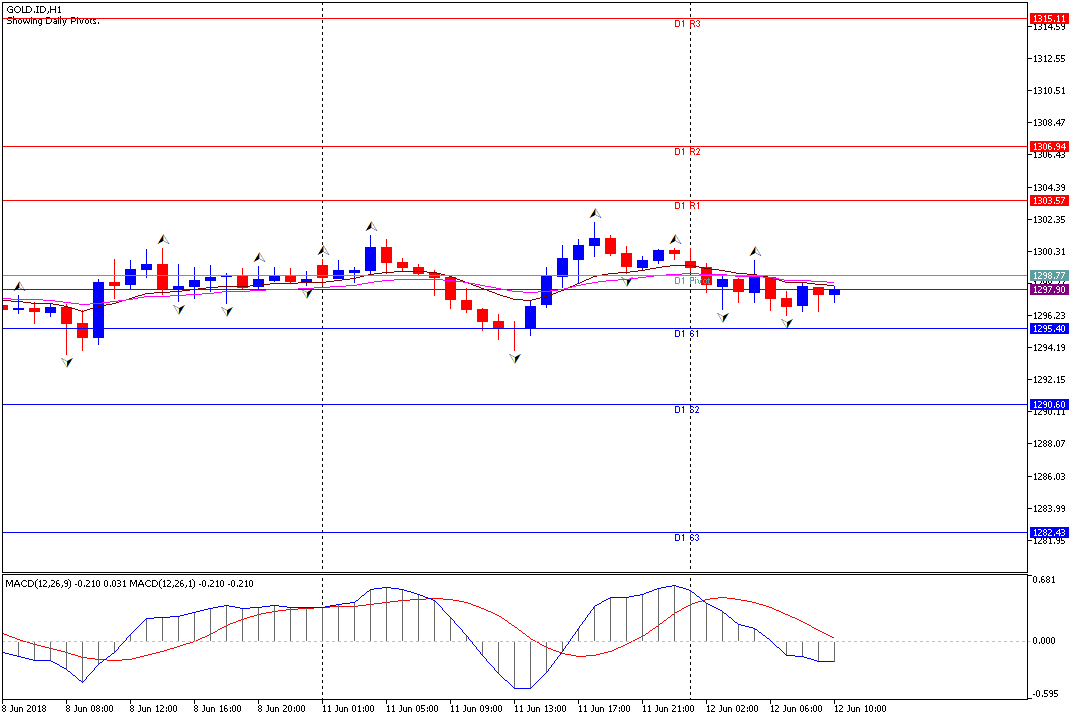Click the down-fractal arrow under the 8 Jun low

coord(67,362)
